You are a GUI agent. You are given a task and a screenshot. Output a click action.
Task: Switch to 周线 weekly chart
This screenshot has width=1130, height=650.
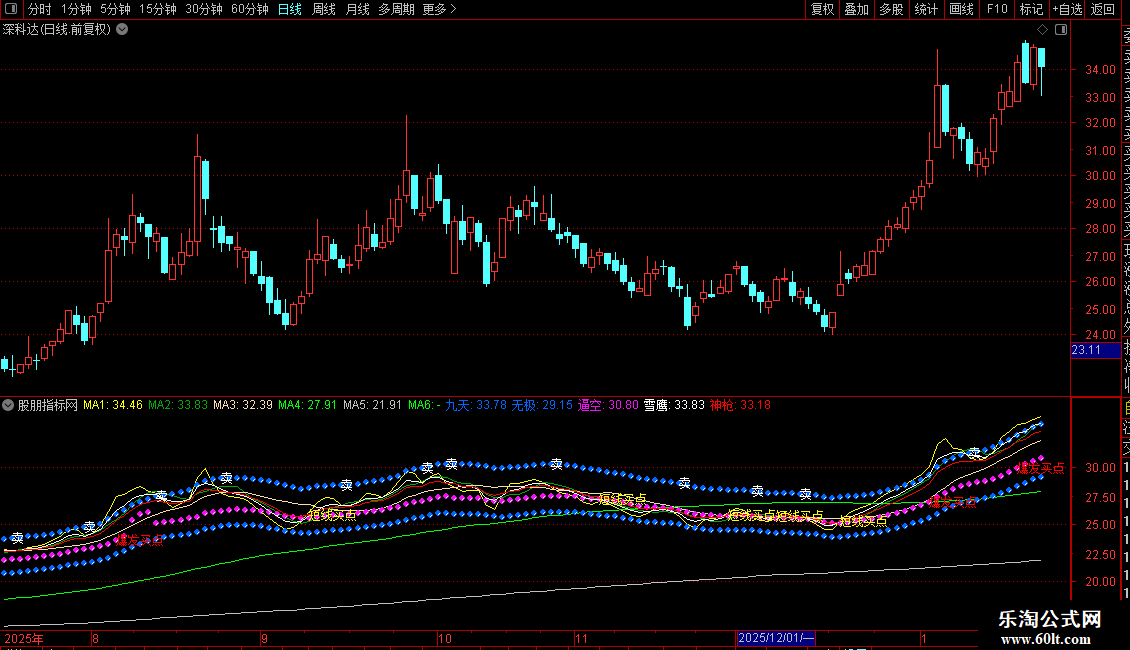point(324,9)
